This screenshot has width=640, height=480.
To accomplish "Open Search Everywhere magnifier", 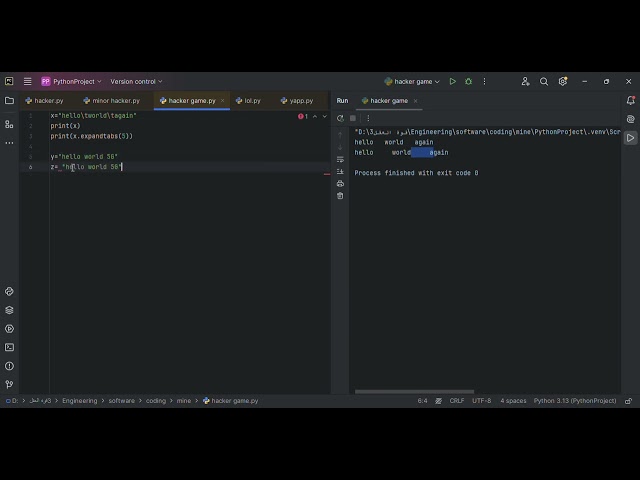I will point(544,82).
